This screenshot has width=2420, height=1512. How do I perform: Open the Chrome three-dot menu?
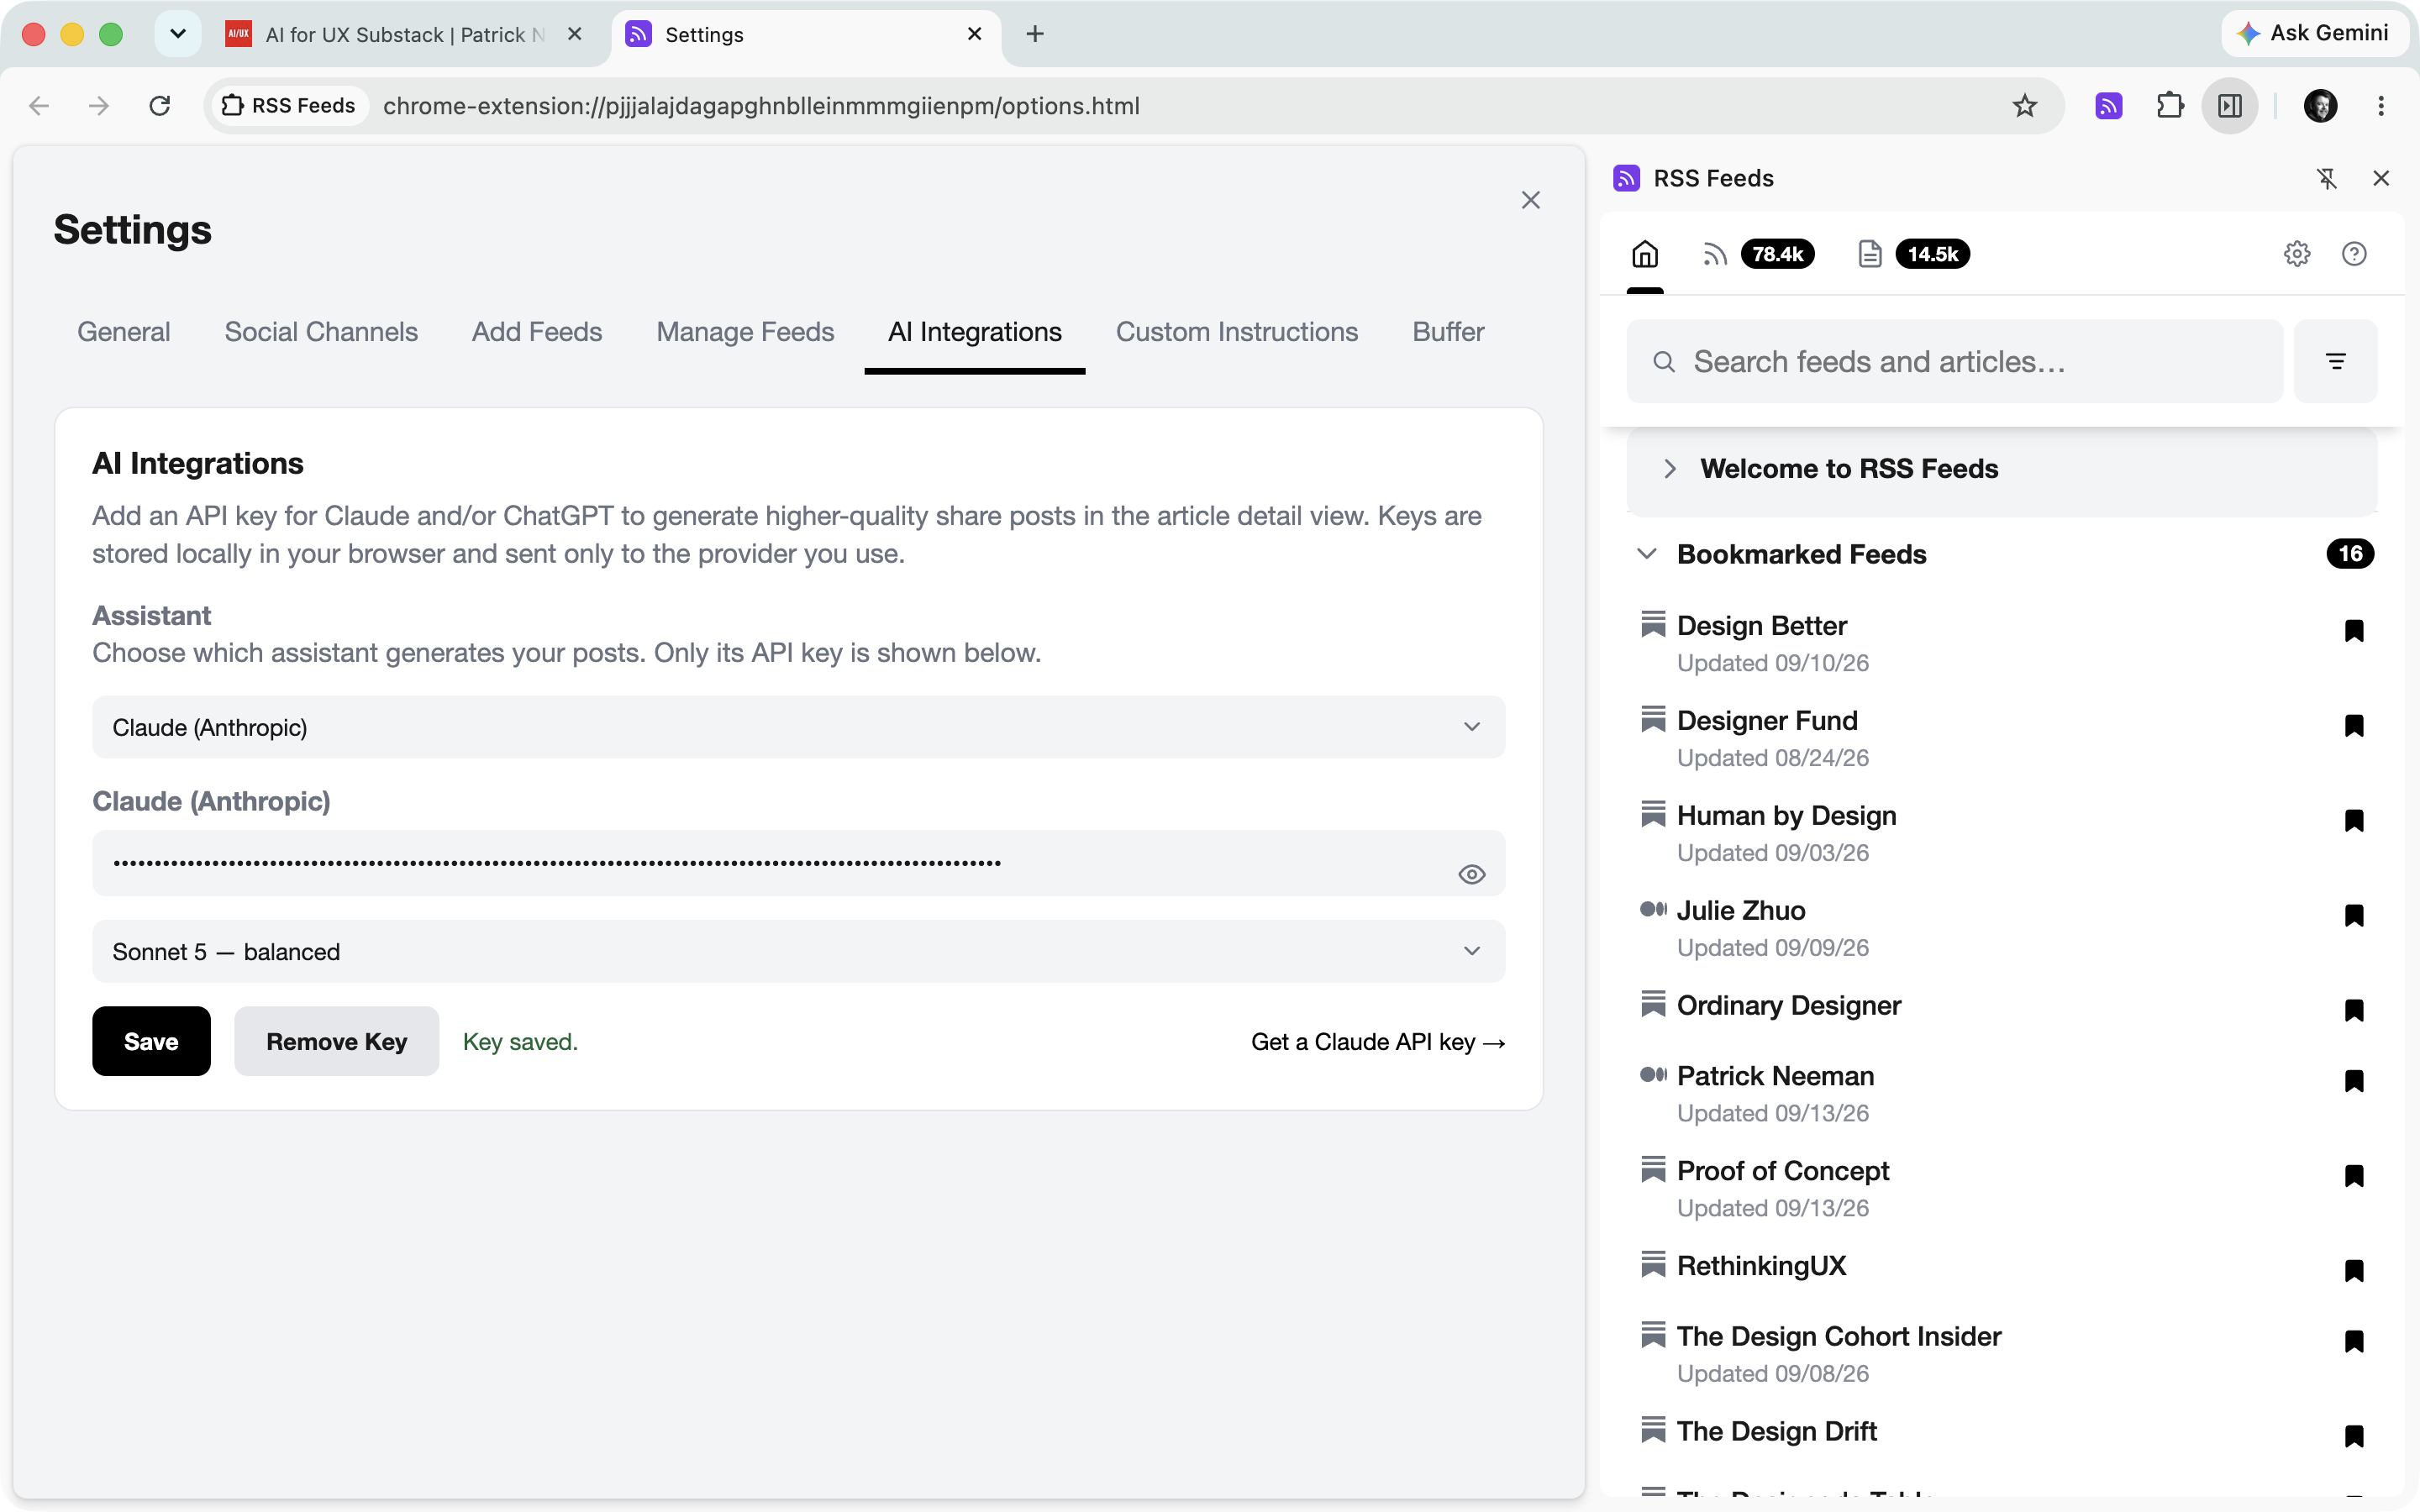pos(2381,106)
